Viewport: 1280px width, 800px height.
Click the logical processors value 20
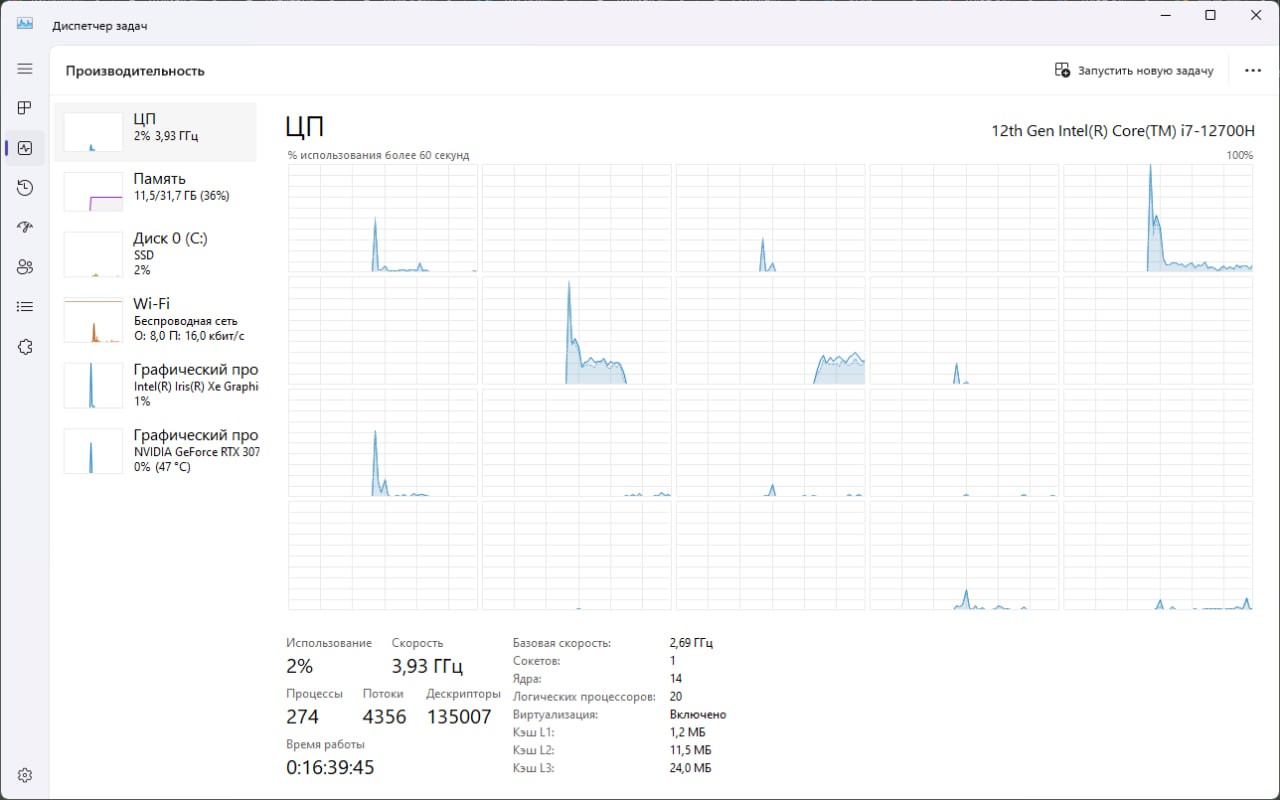676,696
